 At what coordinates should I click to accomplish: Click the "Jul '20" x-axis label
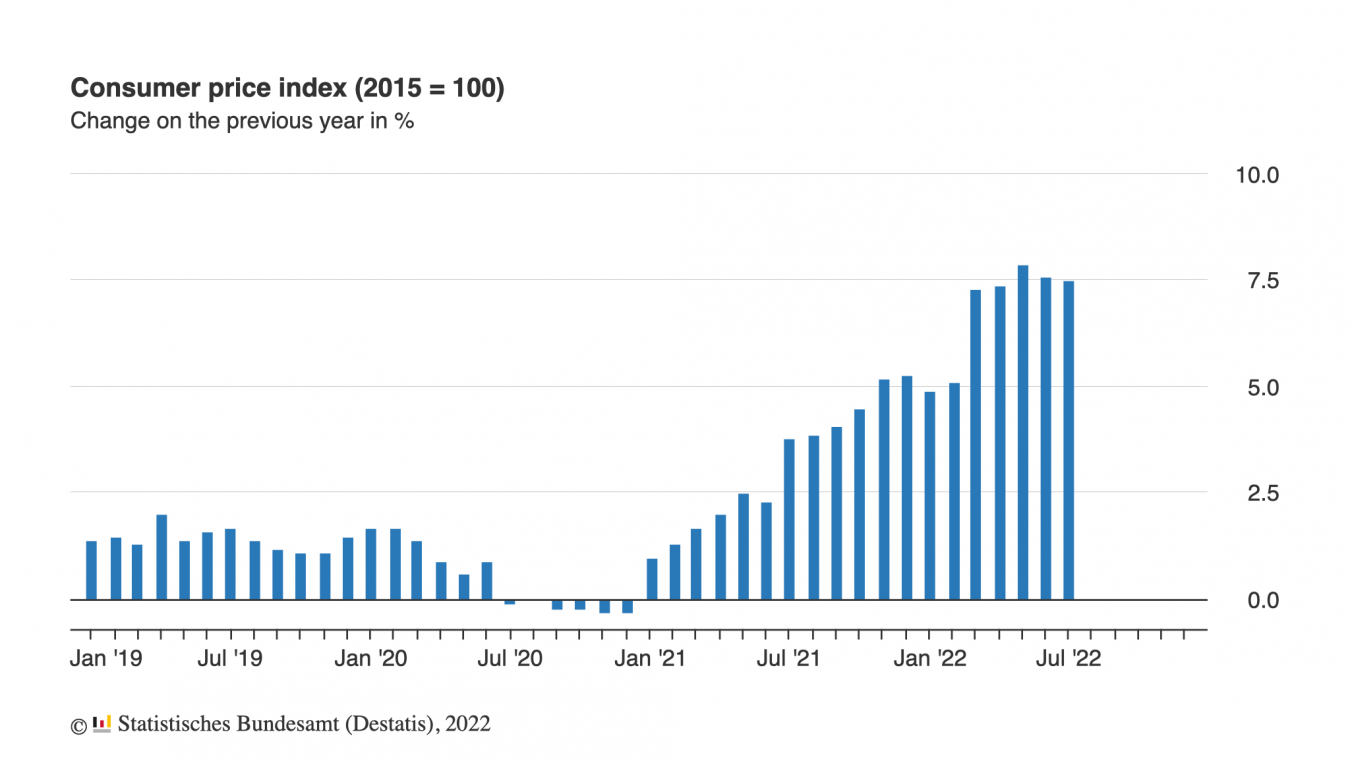coord(510,659)
